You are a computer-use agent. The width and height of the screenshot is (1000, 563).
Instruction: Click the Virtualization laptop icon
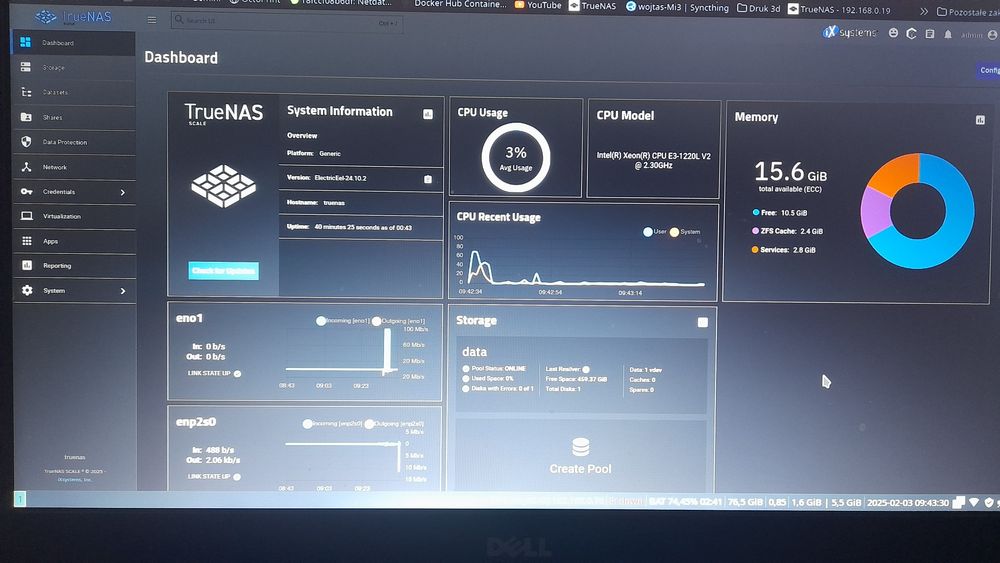27,216
